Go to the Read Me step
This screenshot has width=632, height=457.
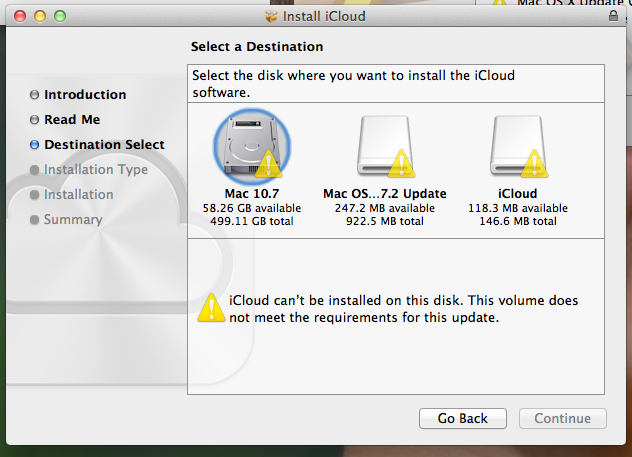click(72, 119)
